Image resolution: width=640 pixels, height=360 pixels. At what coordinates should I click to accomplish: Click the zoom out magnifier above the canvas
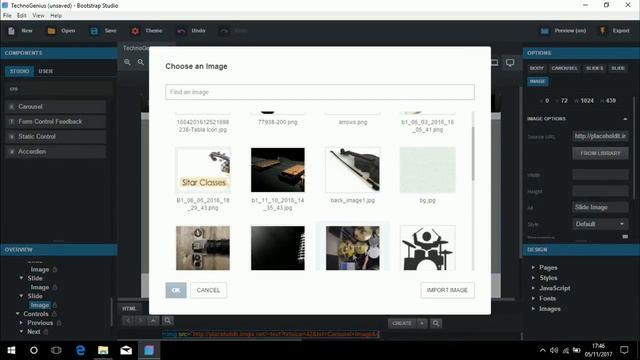(x=140, y=62)
